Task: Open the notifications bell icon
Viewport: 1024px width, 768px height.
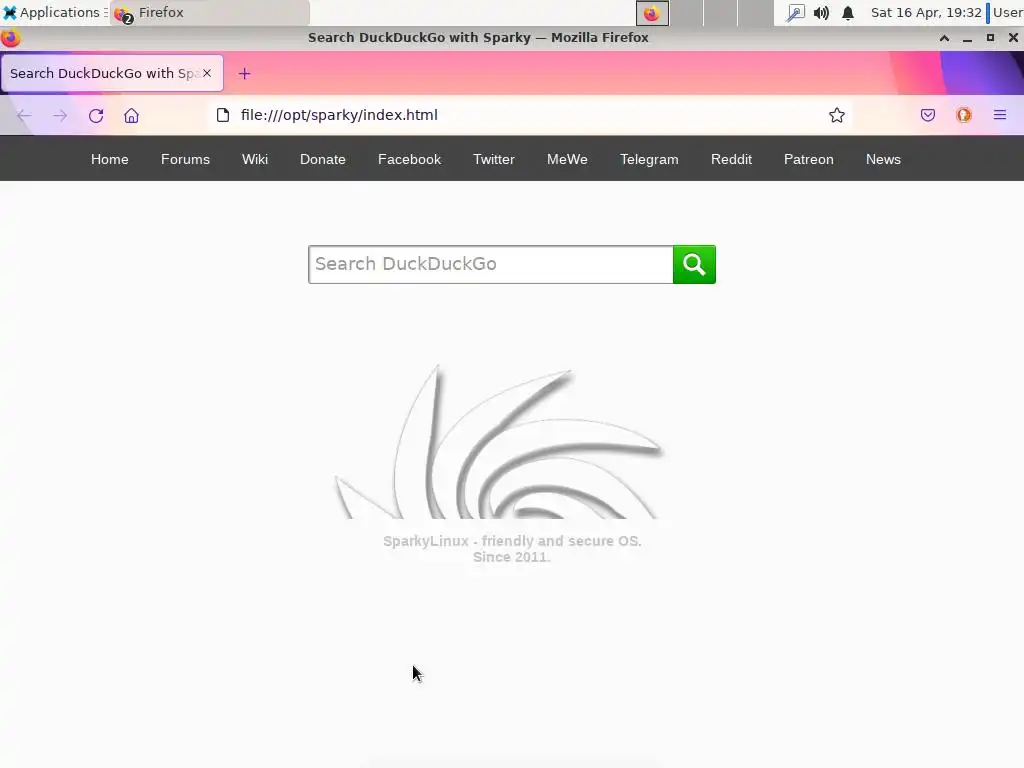Action: tap(848, 13)
